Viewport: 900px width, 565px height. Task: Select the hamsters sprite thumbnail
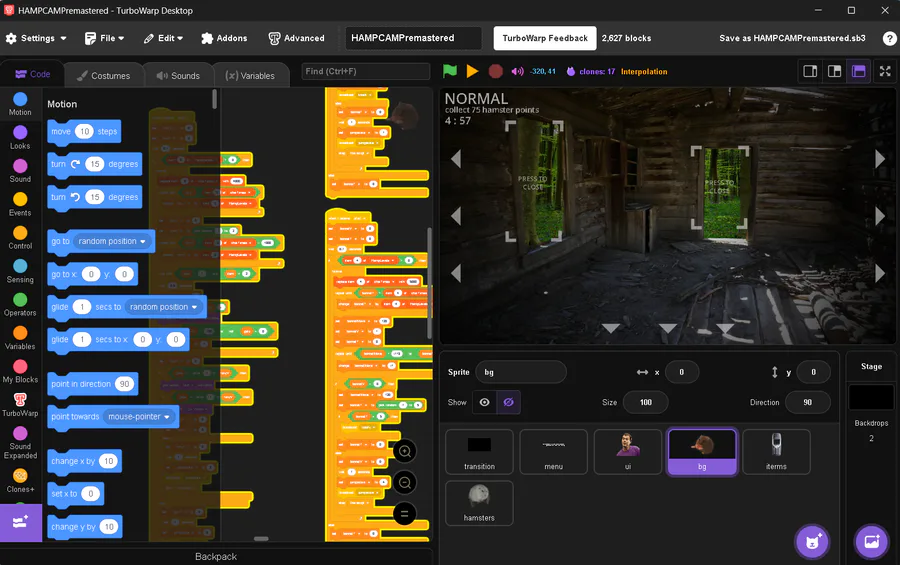pyautogui.click(x=479, y=503)
